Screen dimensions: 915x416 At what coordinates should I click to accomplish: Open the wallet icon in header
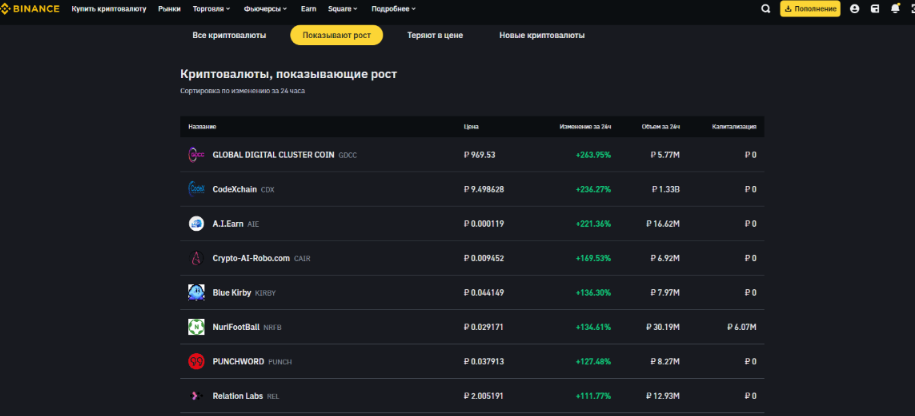(x=875, y=9)
